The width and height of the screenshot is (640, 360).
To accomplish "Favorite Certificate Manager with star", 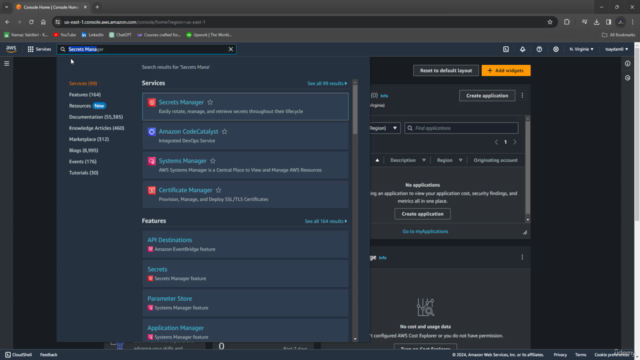I will click(218, 190).
